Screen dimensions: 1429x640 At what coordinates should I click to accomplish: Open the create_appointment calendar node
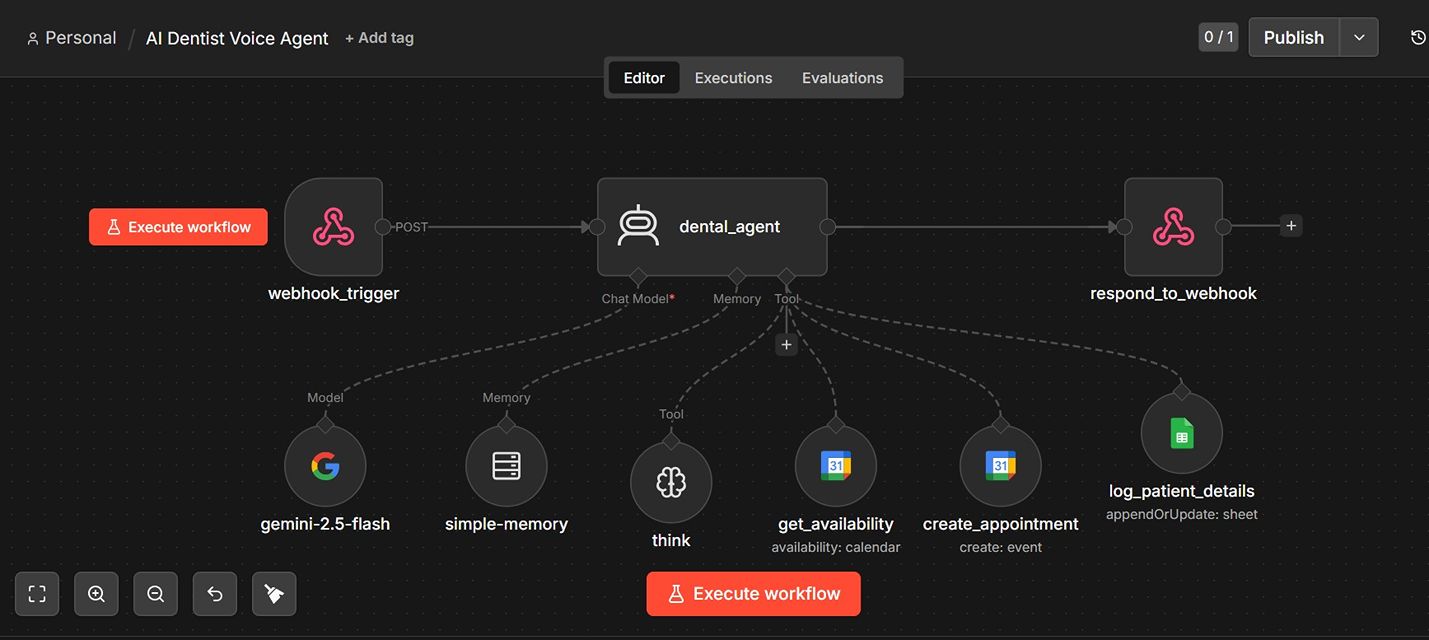point(1000,466)
